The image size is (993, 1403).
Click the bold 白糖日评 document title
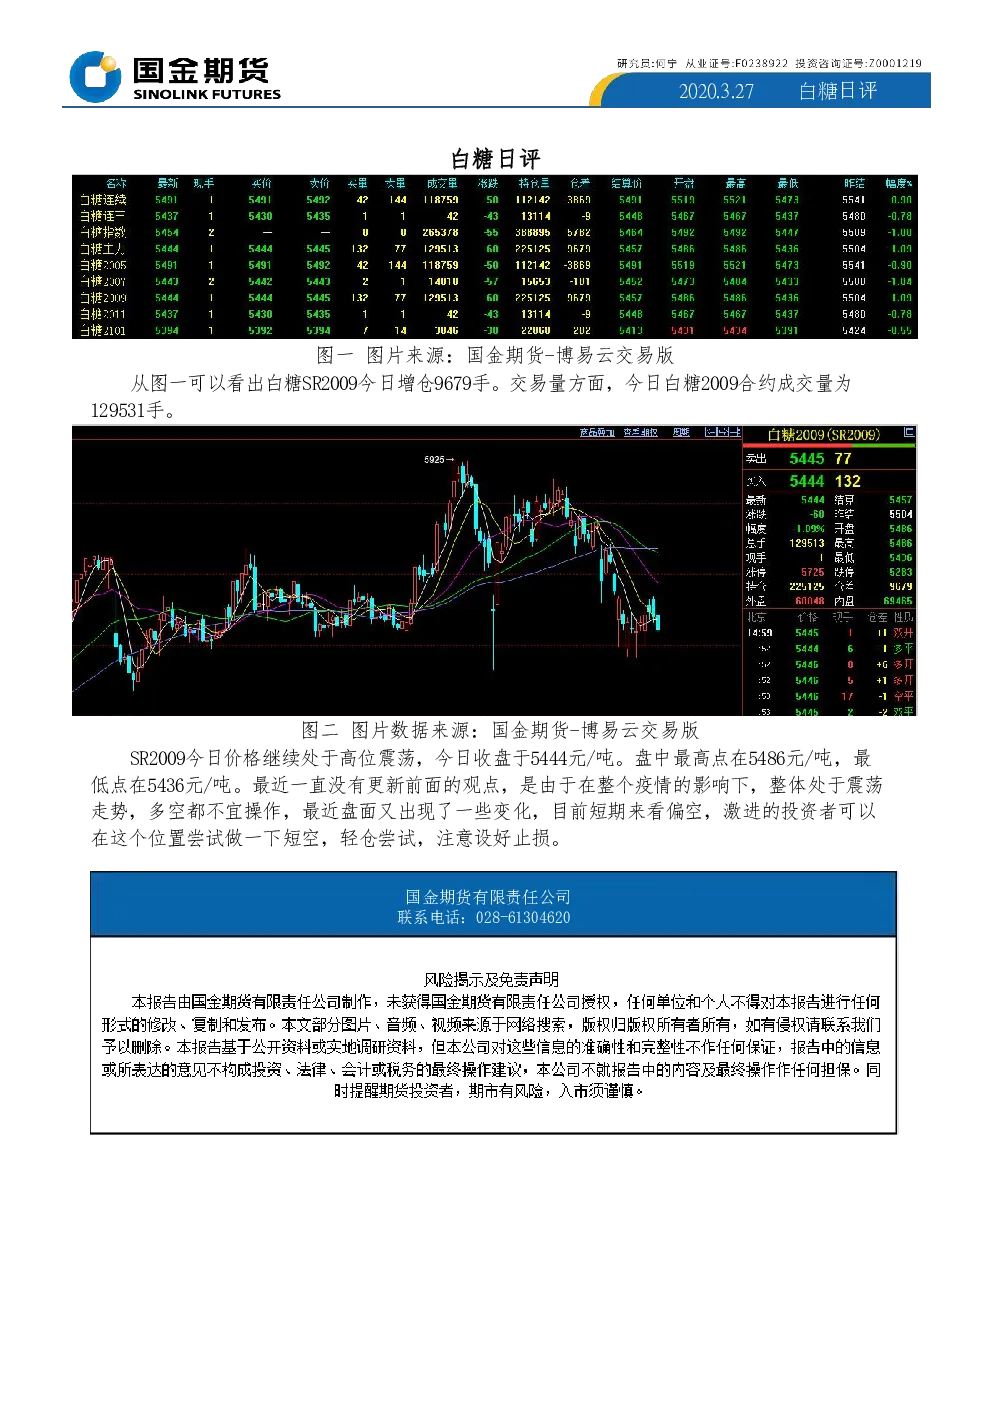[496, 159]
